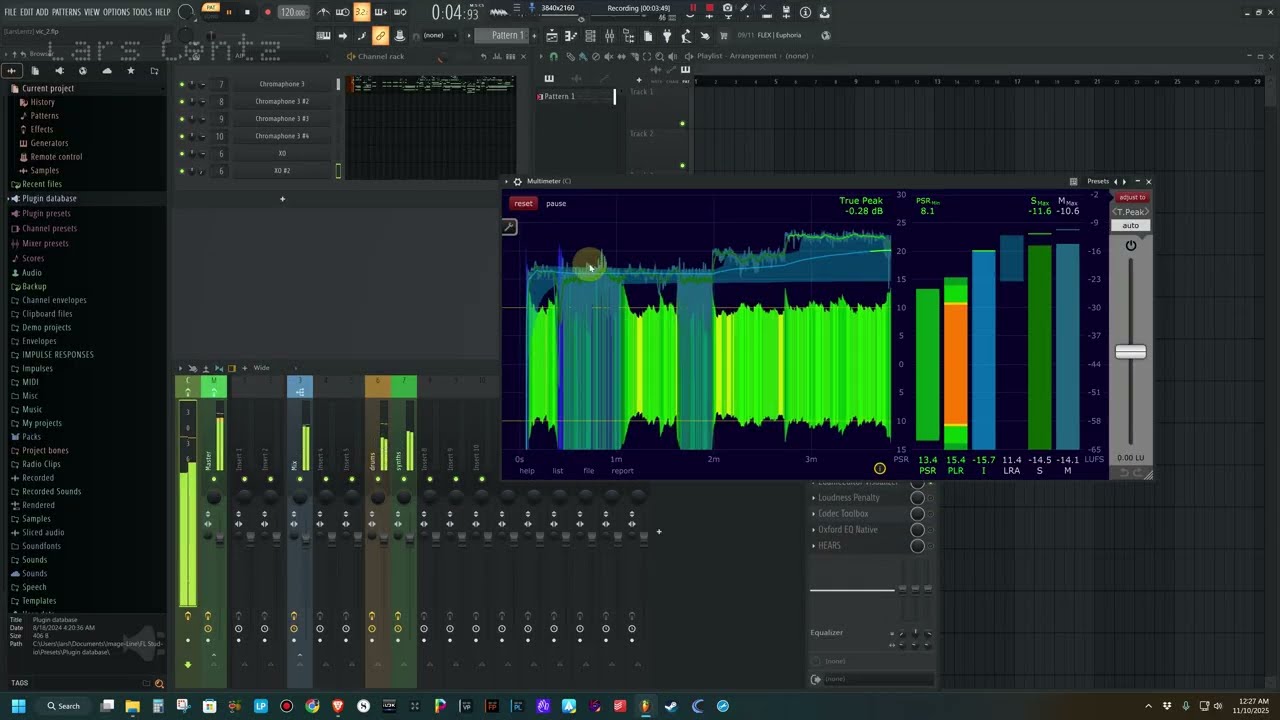Select the Chromaphone 3 #2 channel button
Image resolution: width=1280 pixels, height=720 pixels.
click(282, 101)
